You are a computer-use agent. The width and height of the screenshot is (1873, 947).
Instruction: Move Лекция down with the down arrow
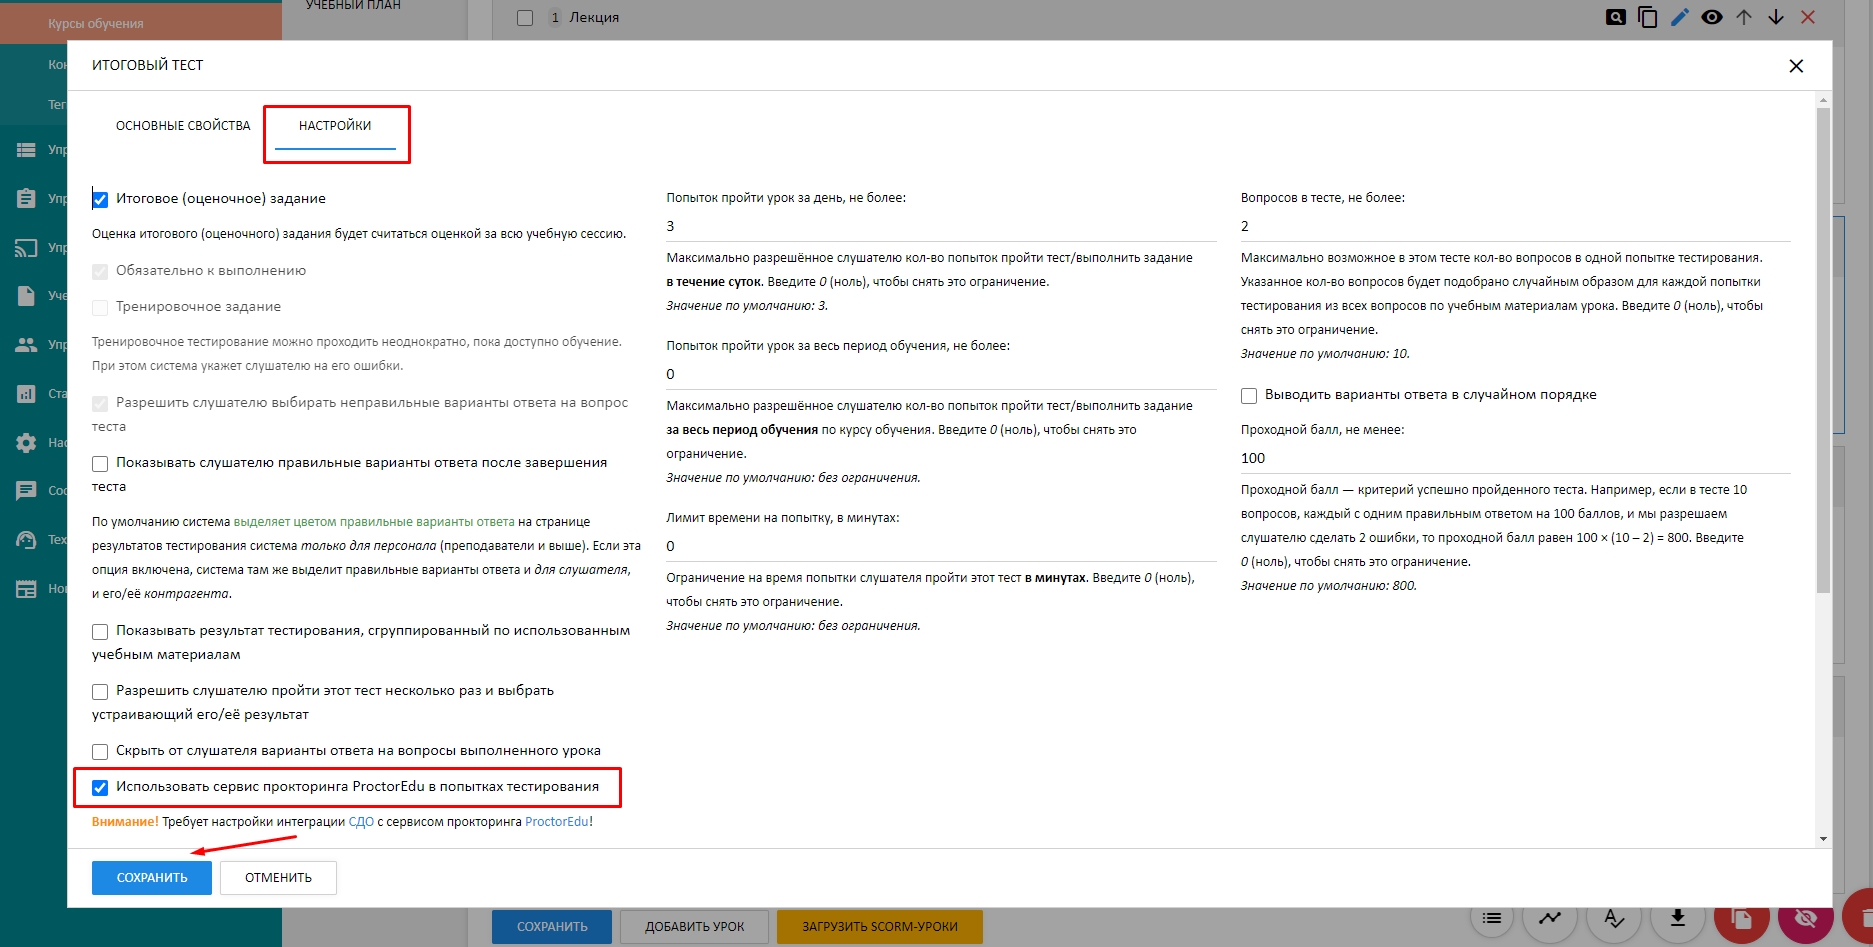[x=1775, y=17]
